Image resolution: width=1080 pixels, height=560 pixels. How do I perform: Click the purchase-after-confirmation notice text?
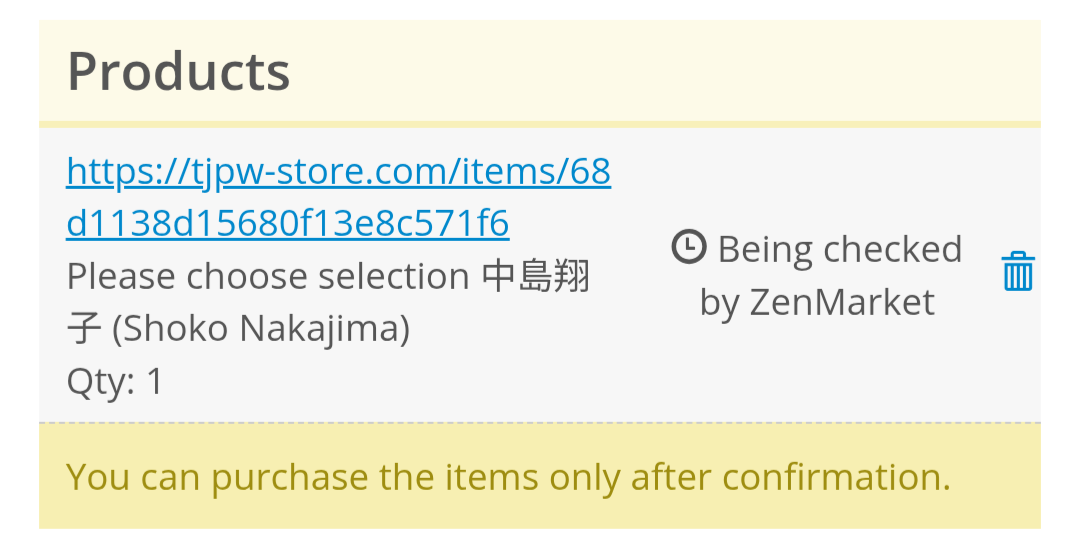pyautogui.click(x=508, y=477)
